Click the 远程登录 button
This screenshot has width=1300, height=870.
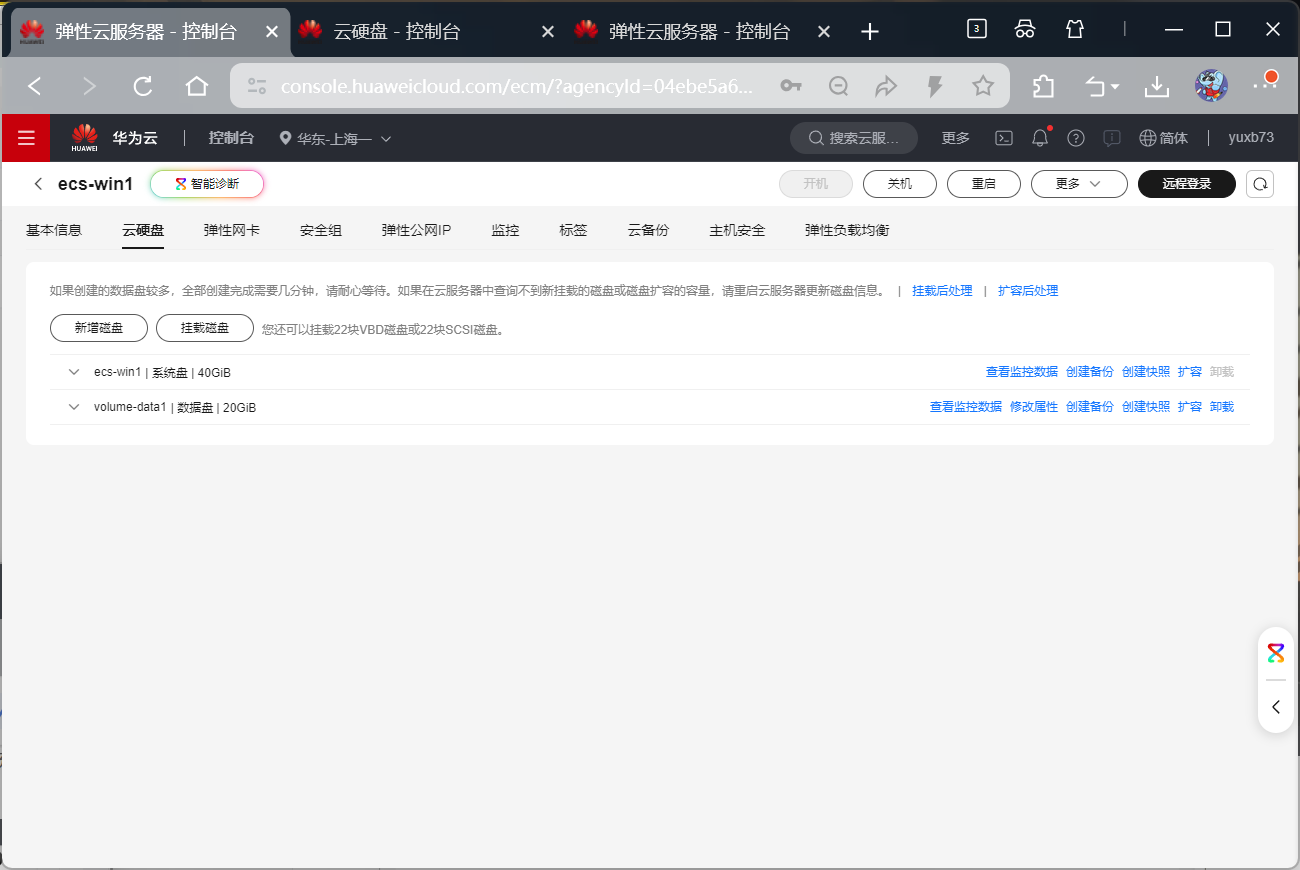1187,184
